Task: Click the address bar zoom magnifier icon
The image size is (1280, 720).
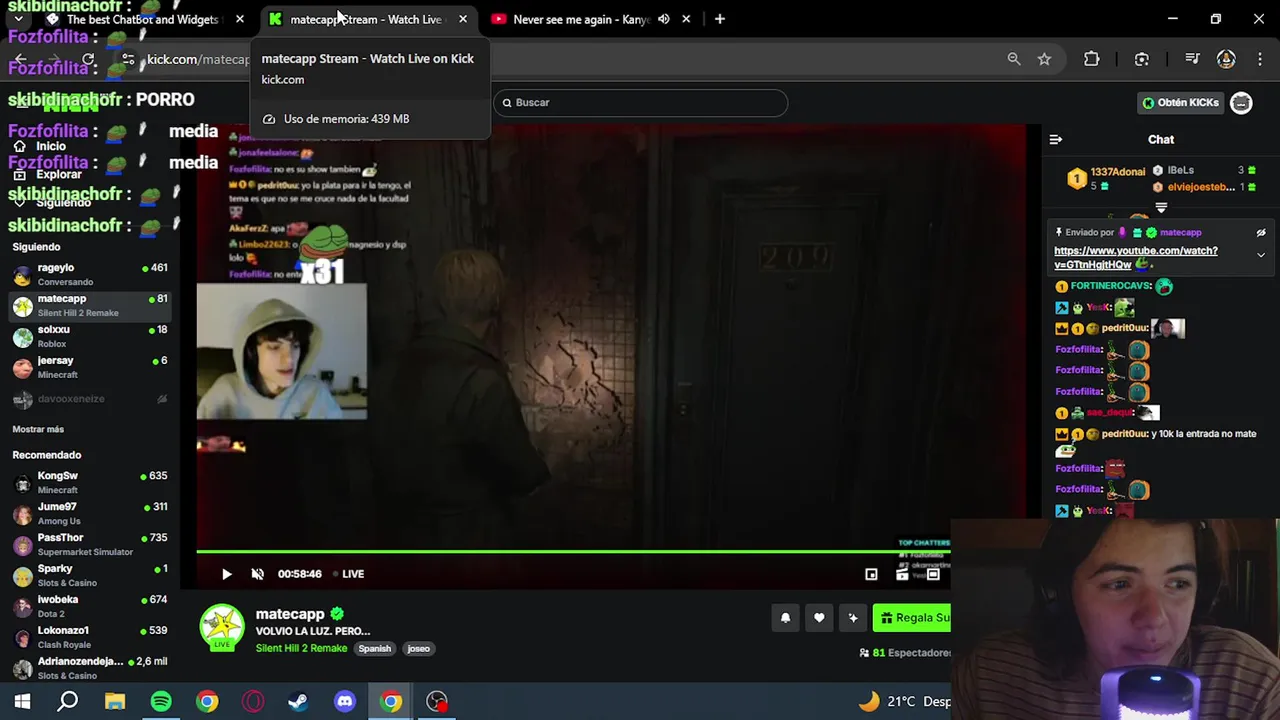Action: [1014, 59]
